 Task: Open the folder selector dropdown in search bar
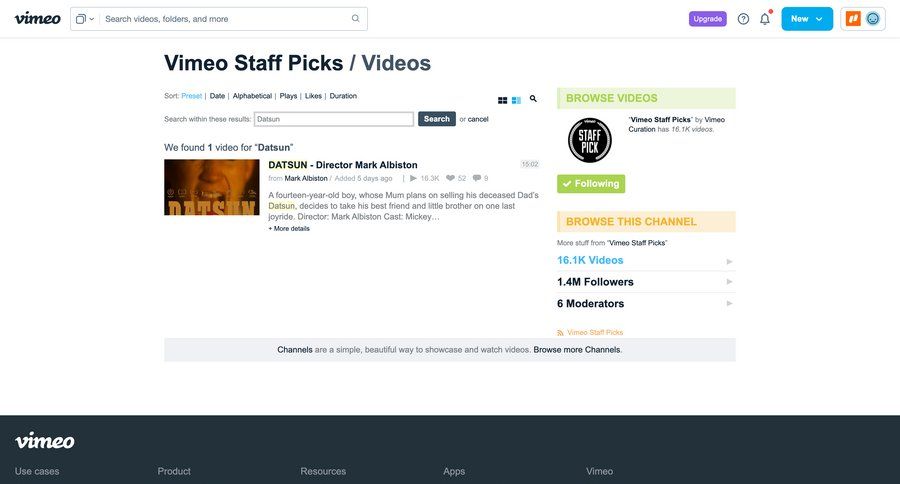point(85,19)
